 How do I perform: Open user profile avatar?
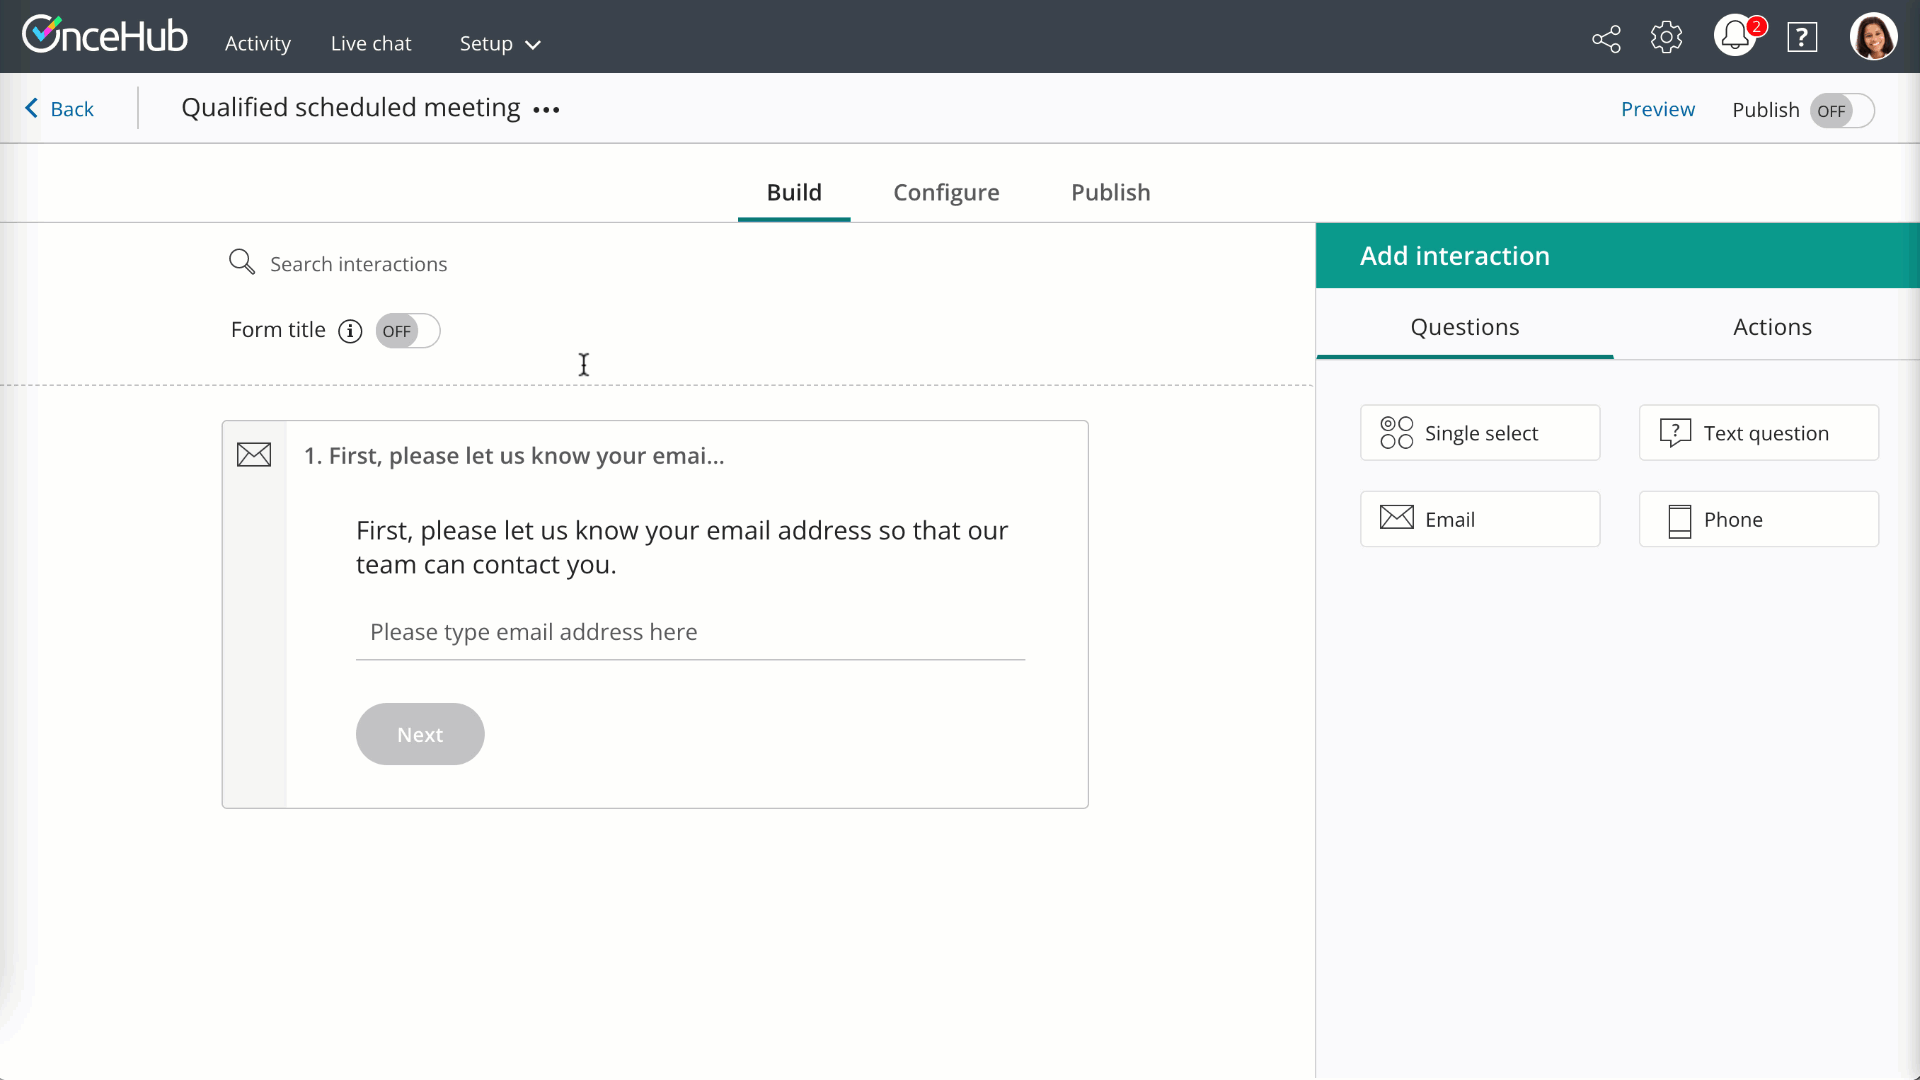pyautogui.click(x=1873, y=37)
